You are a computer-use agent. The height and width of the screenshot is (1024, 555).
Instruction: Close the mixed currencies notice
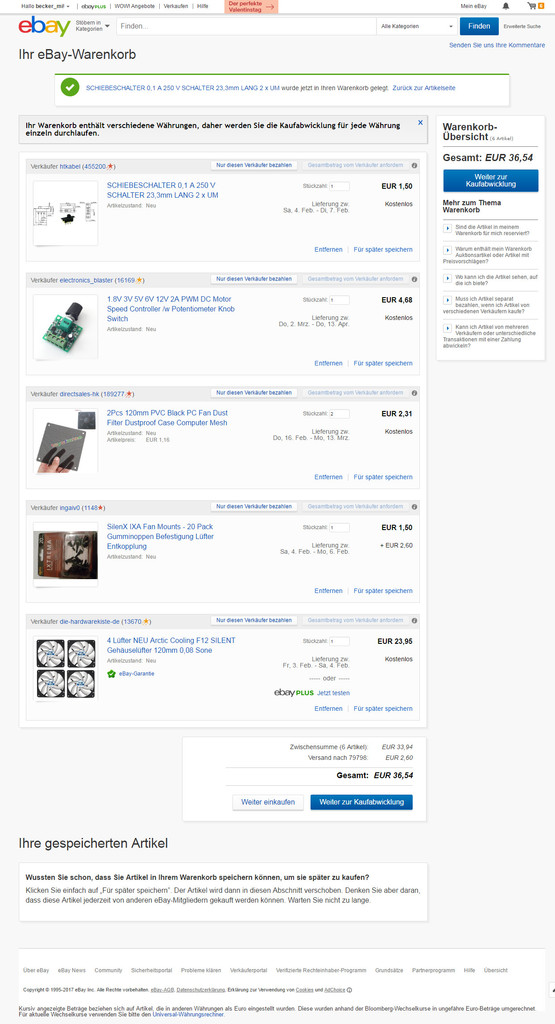click(420, 123)
